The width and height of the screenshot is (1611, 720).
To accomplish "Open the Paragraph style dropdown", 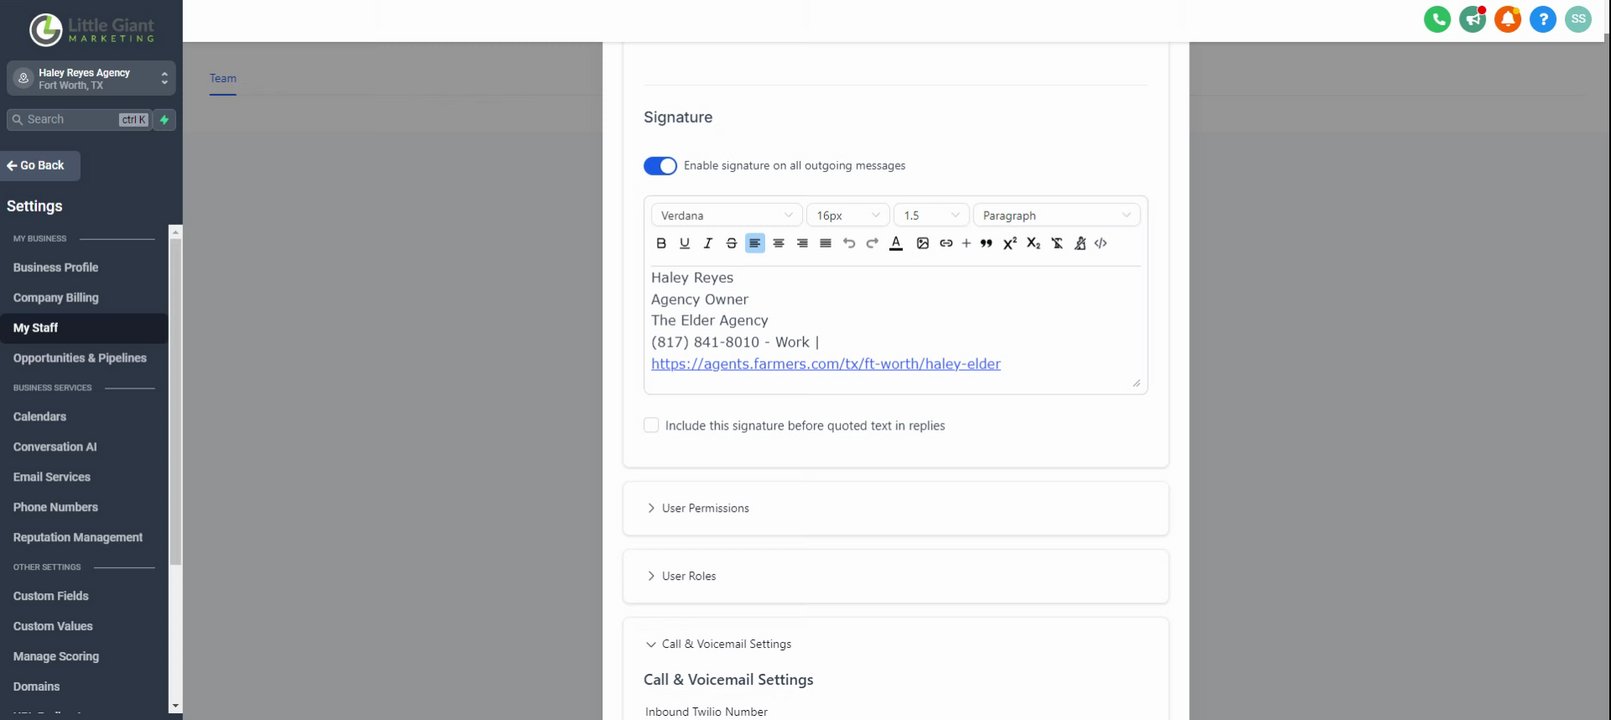I will pos(1056,215).
